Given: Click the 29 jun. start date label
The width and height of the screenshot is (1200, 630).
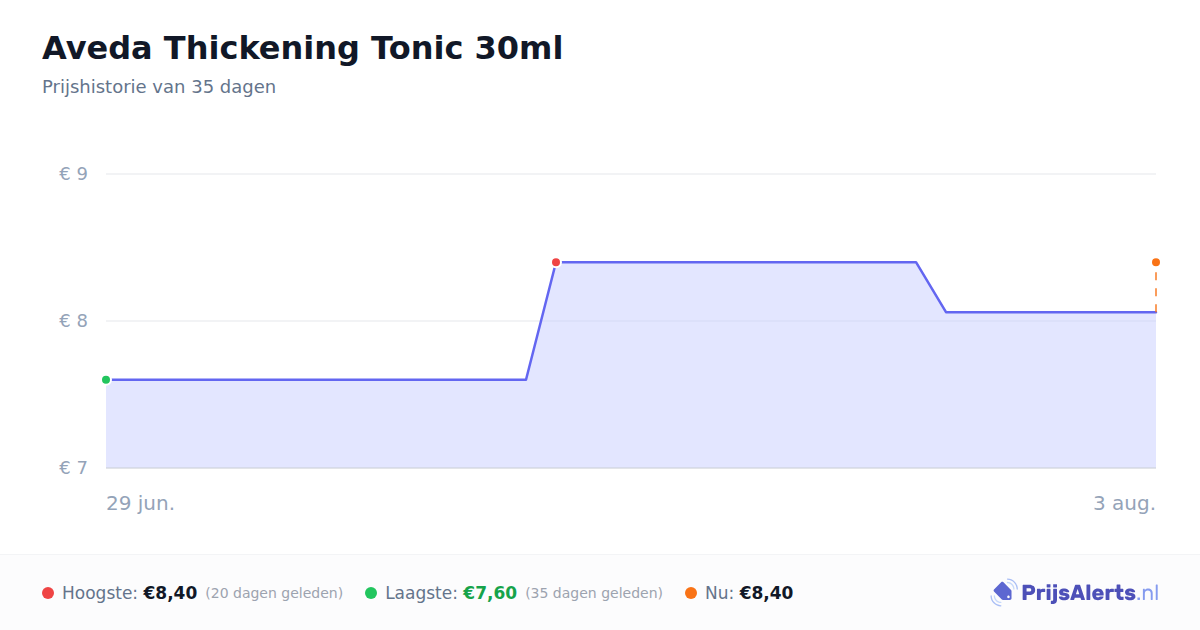Looking at the screenshot, I should 141,503.
